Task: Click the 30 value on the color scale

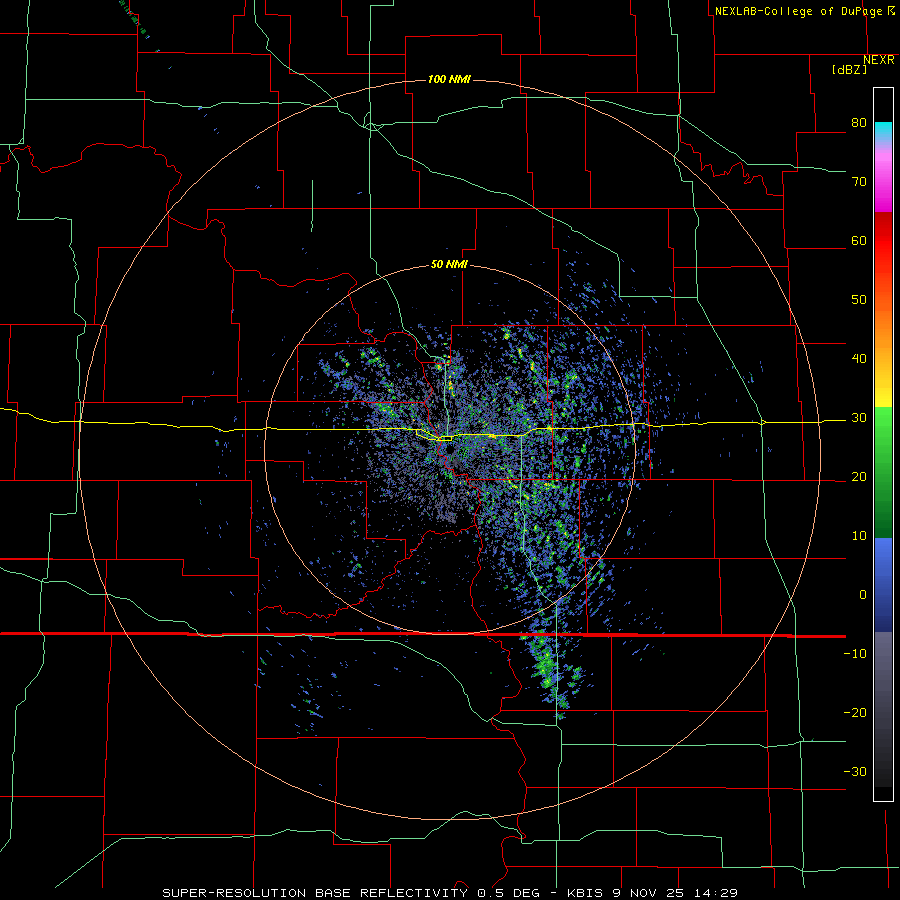Action: [x=859, y=418]
